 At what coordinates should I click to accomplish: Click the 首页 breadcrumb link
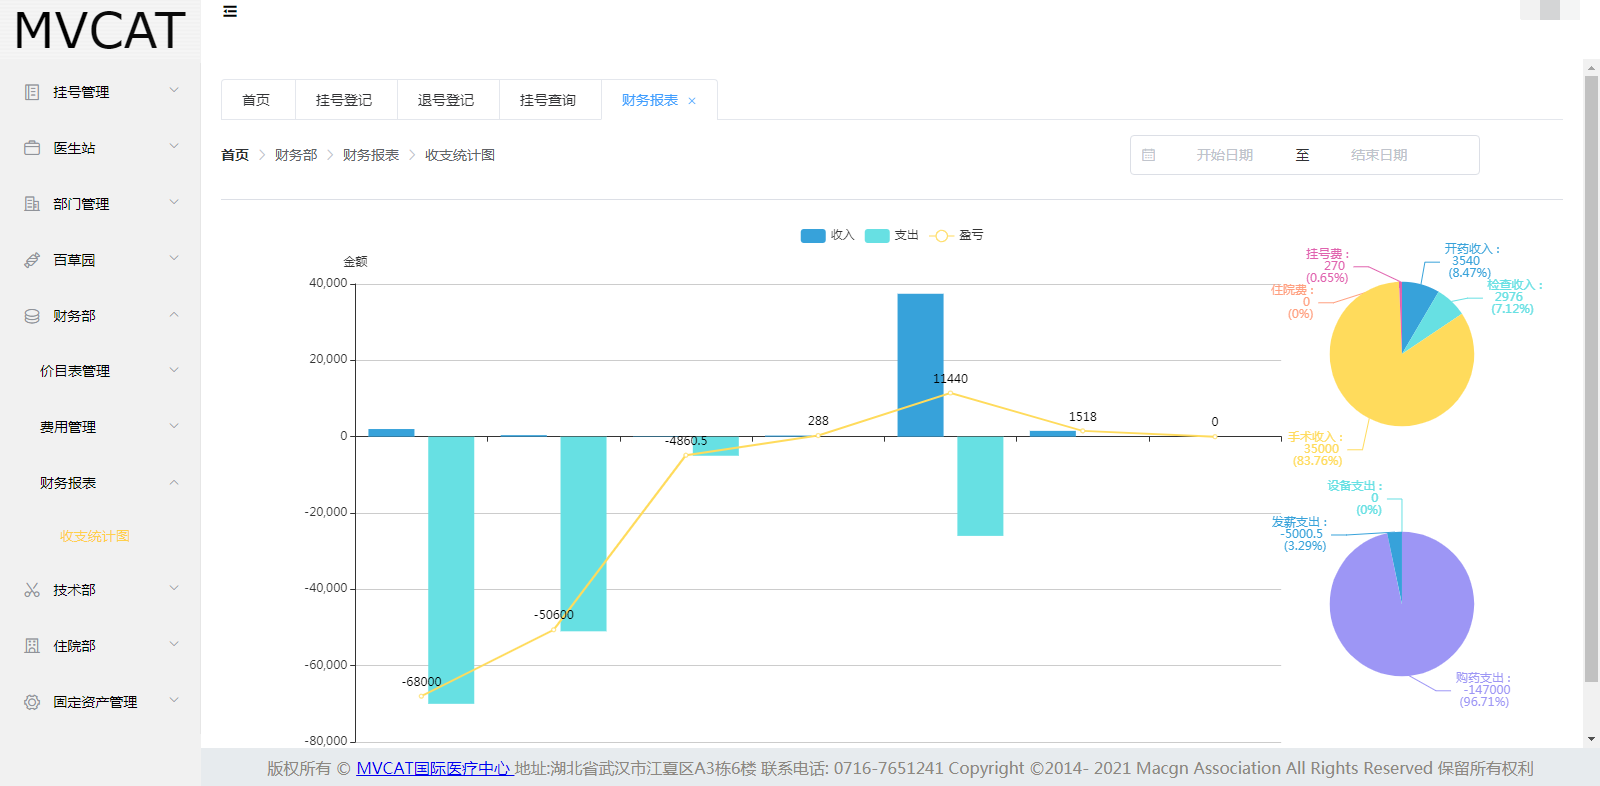click(235, 155)
